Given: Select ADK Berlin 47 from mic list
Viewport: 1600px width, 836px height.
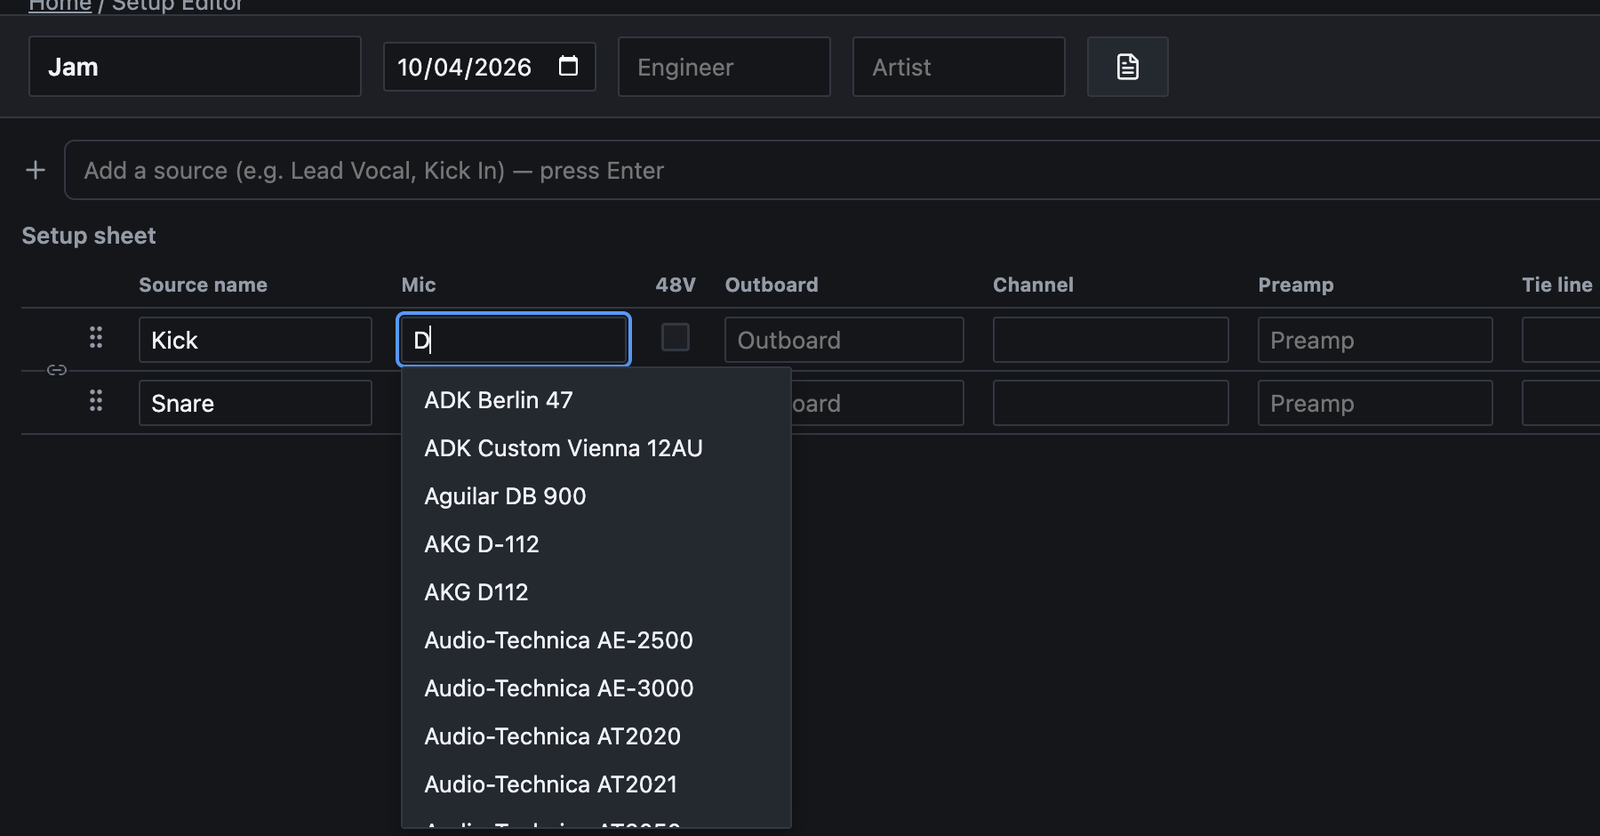Looking at the screenshot, I should 596,400.
